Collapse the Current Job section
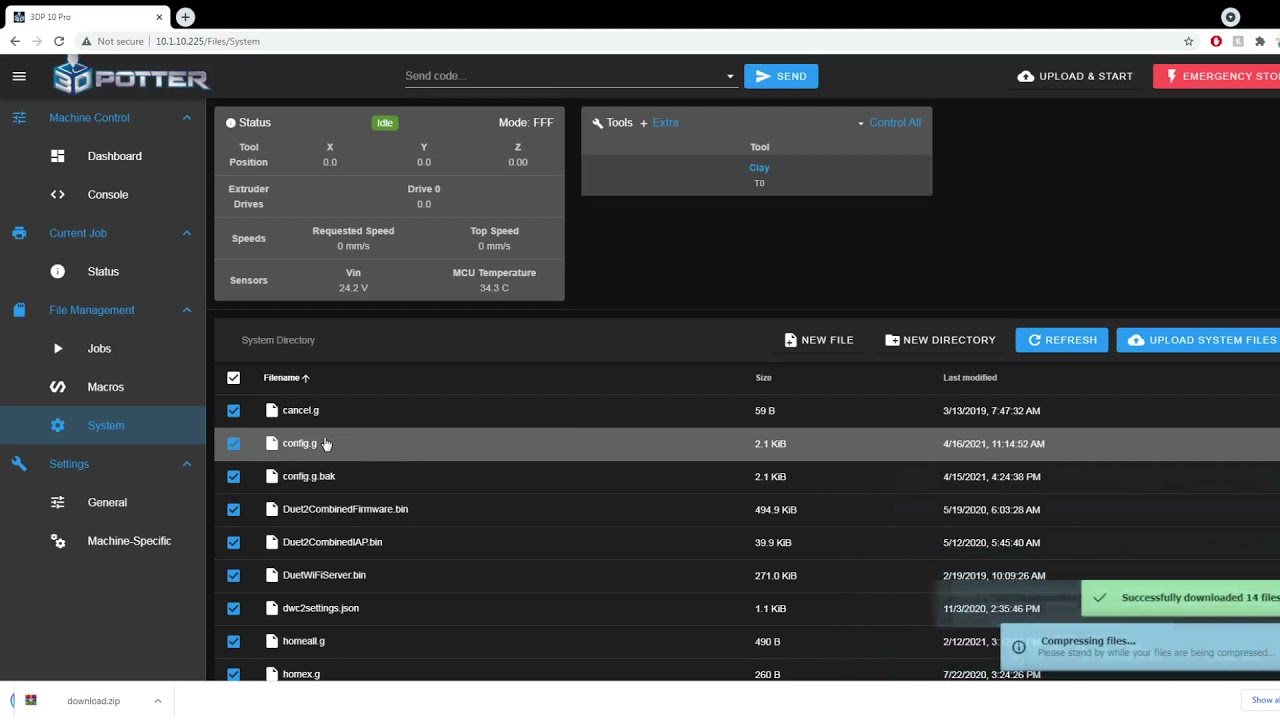Viewport: 1280px width, 720px height. click(187, 233)
